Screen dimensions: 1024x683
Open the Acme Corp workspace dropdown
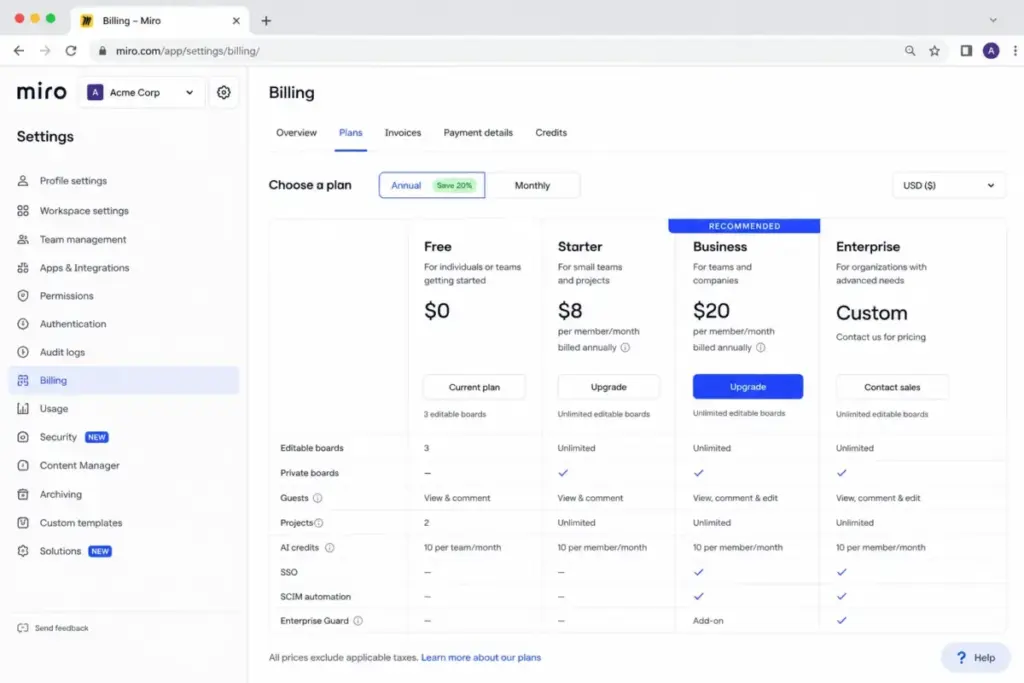point(142,93)
